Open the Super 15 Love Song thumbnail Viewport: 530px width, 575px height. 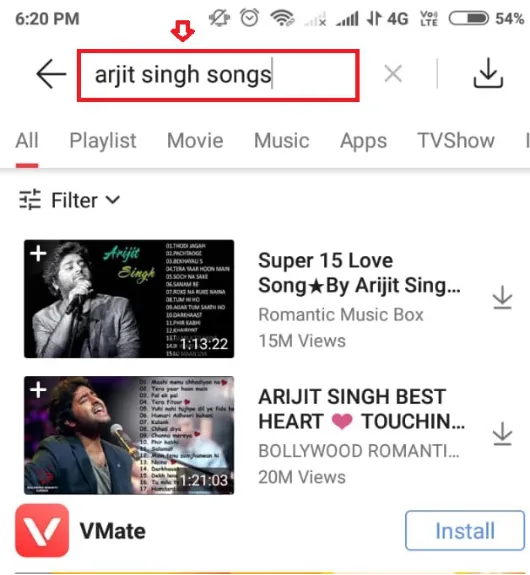129,299
